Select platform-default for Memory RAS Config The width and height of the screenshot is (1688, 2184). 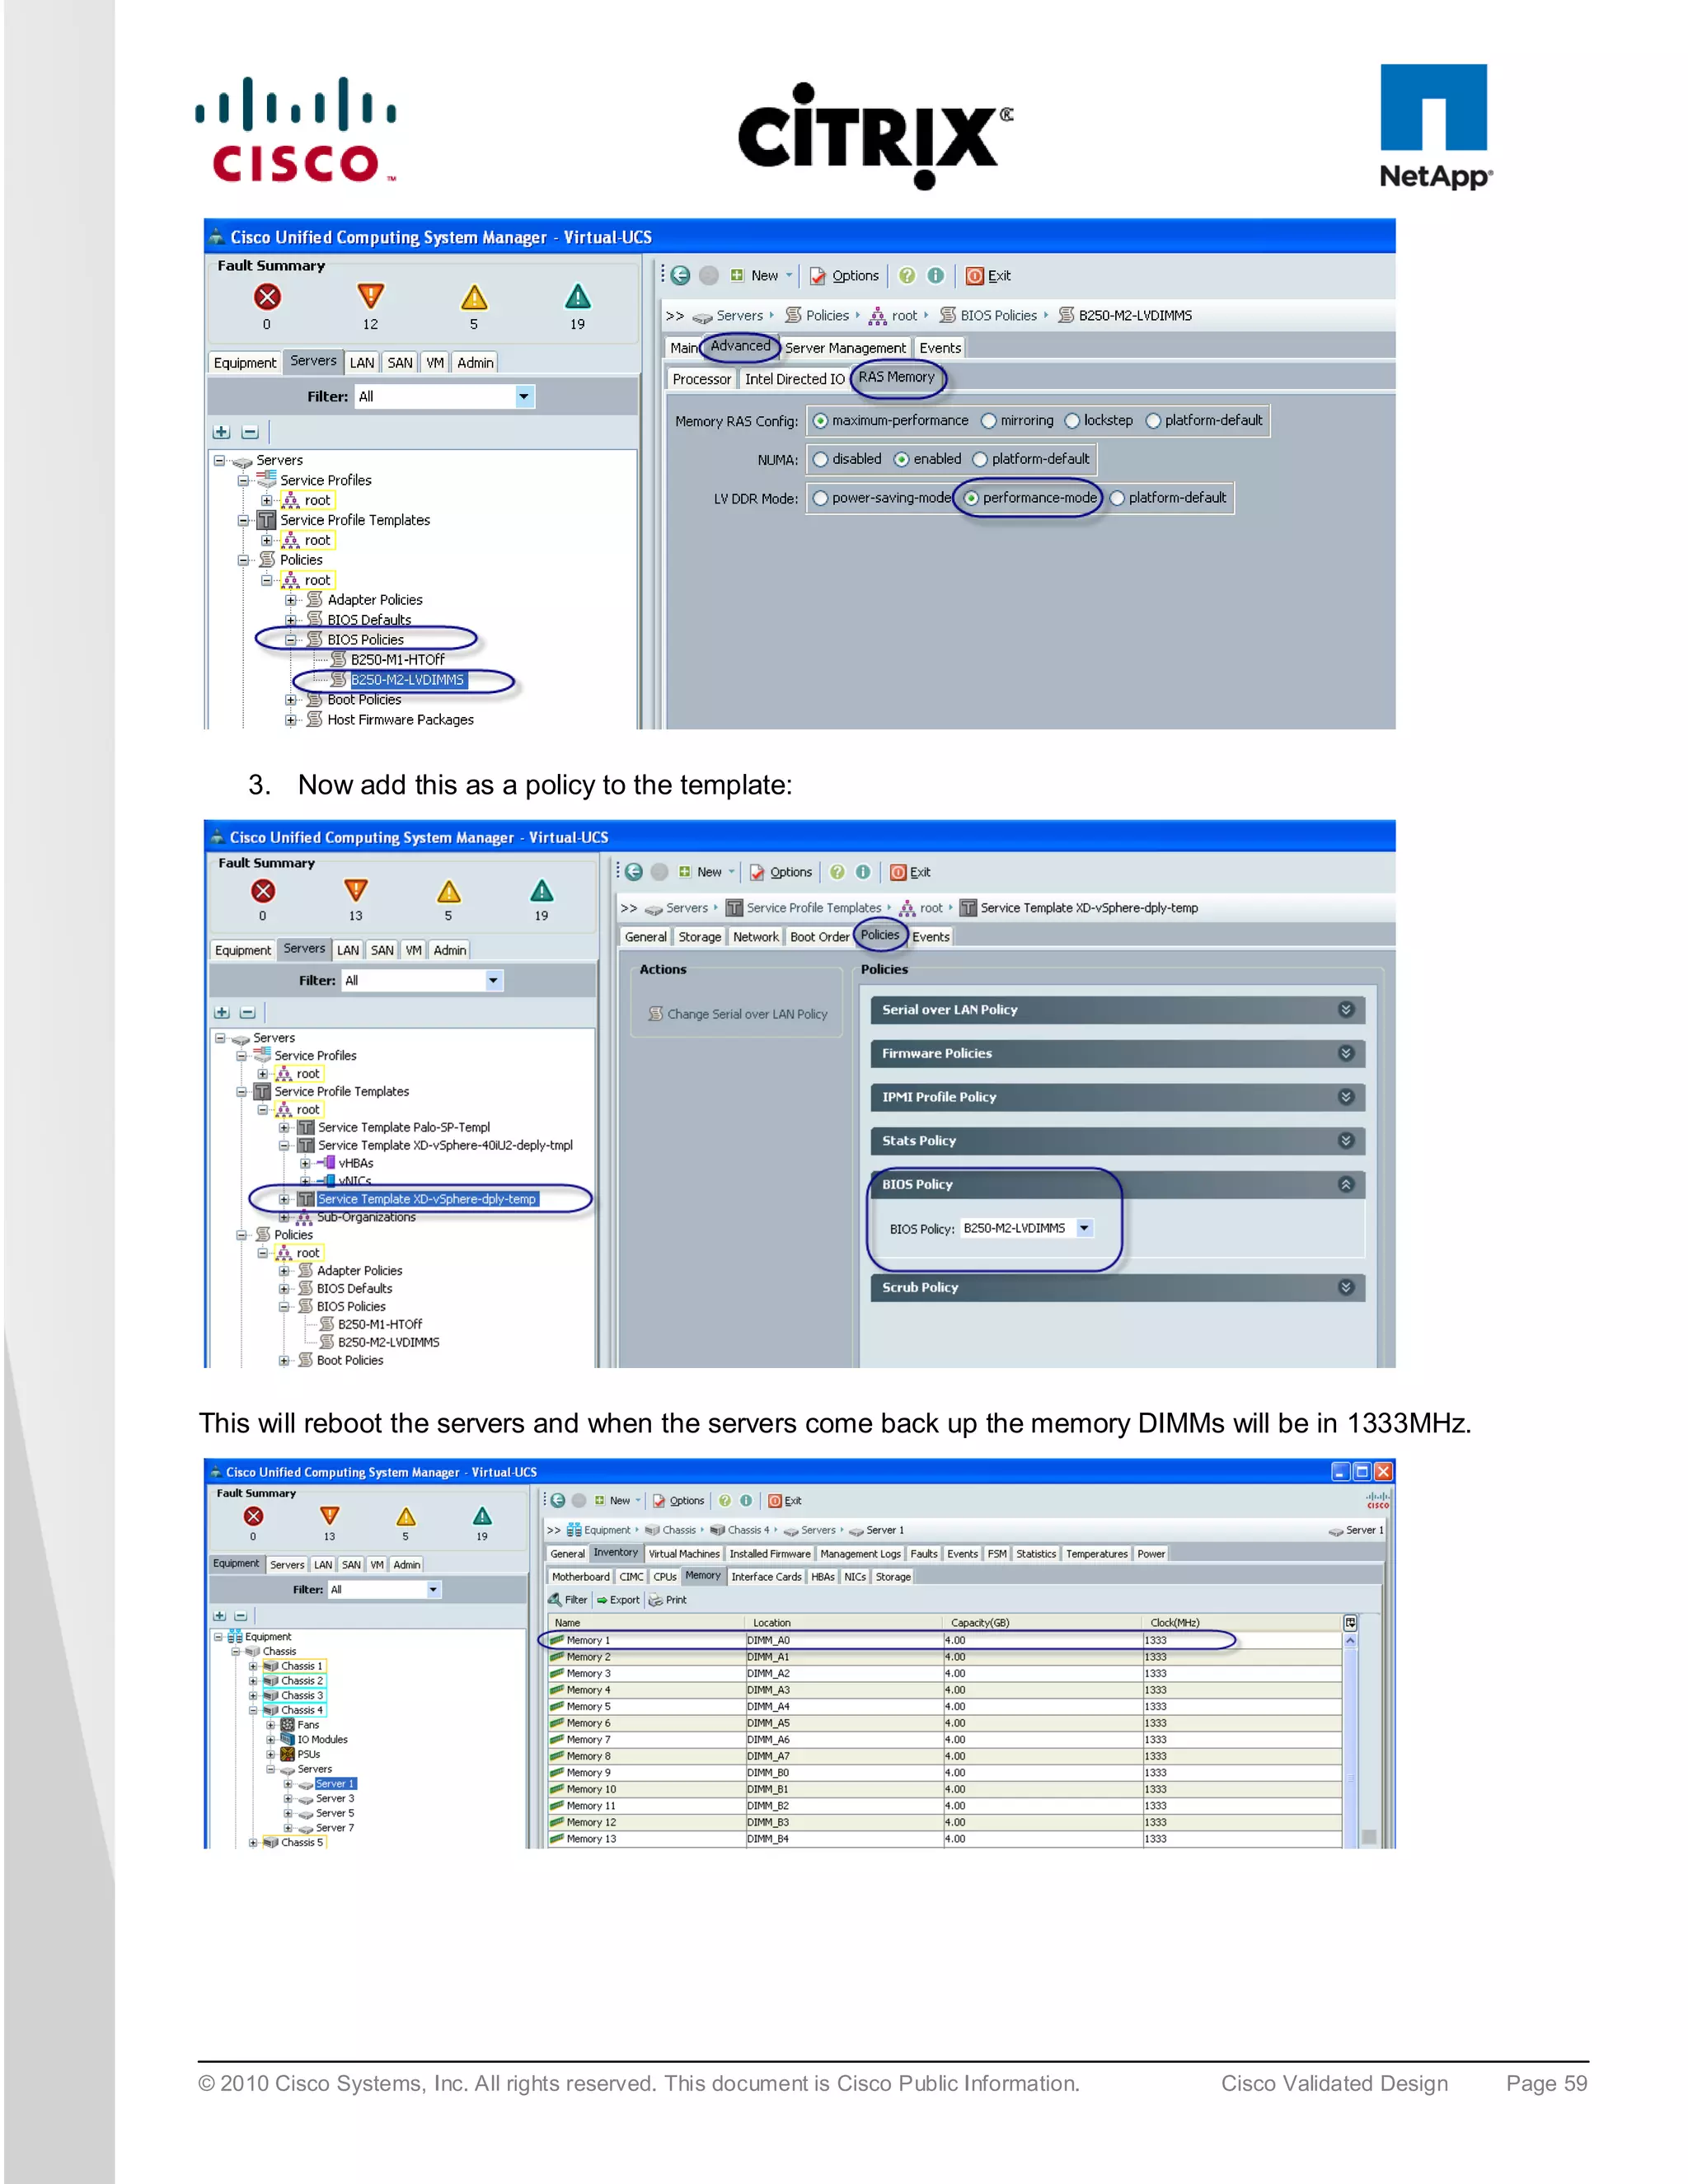coord(1153,421)
